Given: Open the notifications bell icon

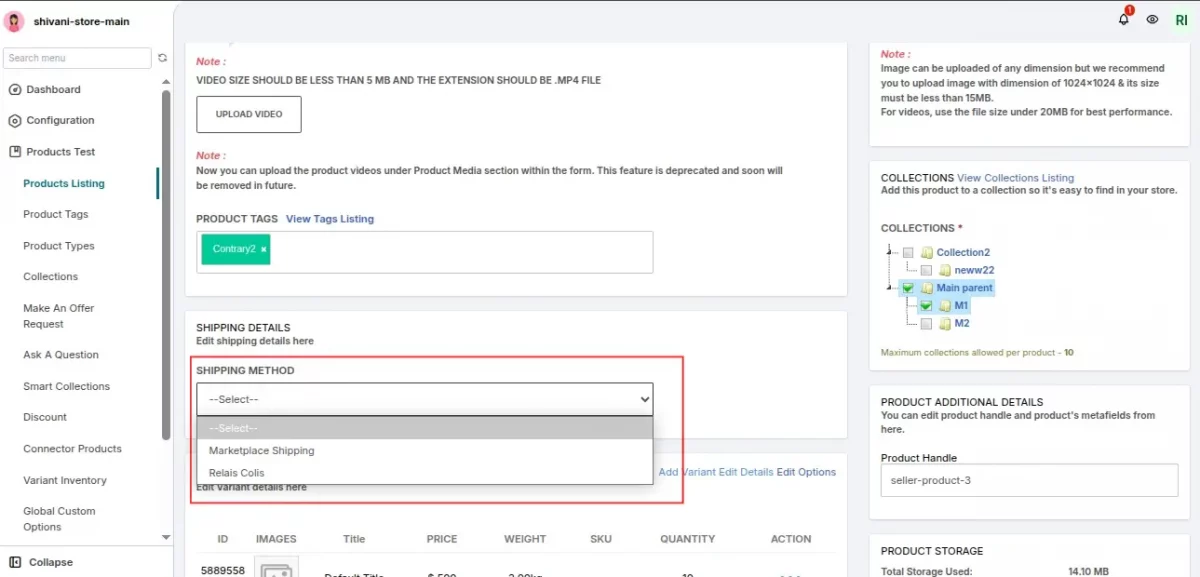Looking at the screenshot, I should (1124, 19).
